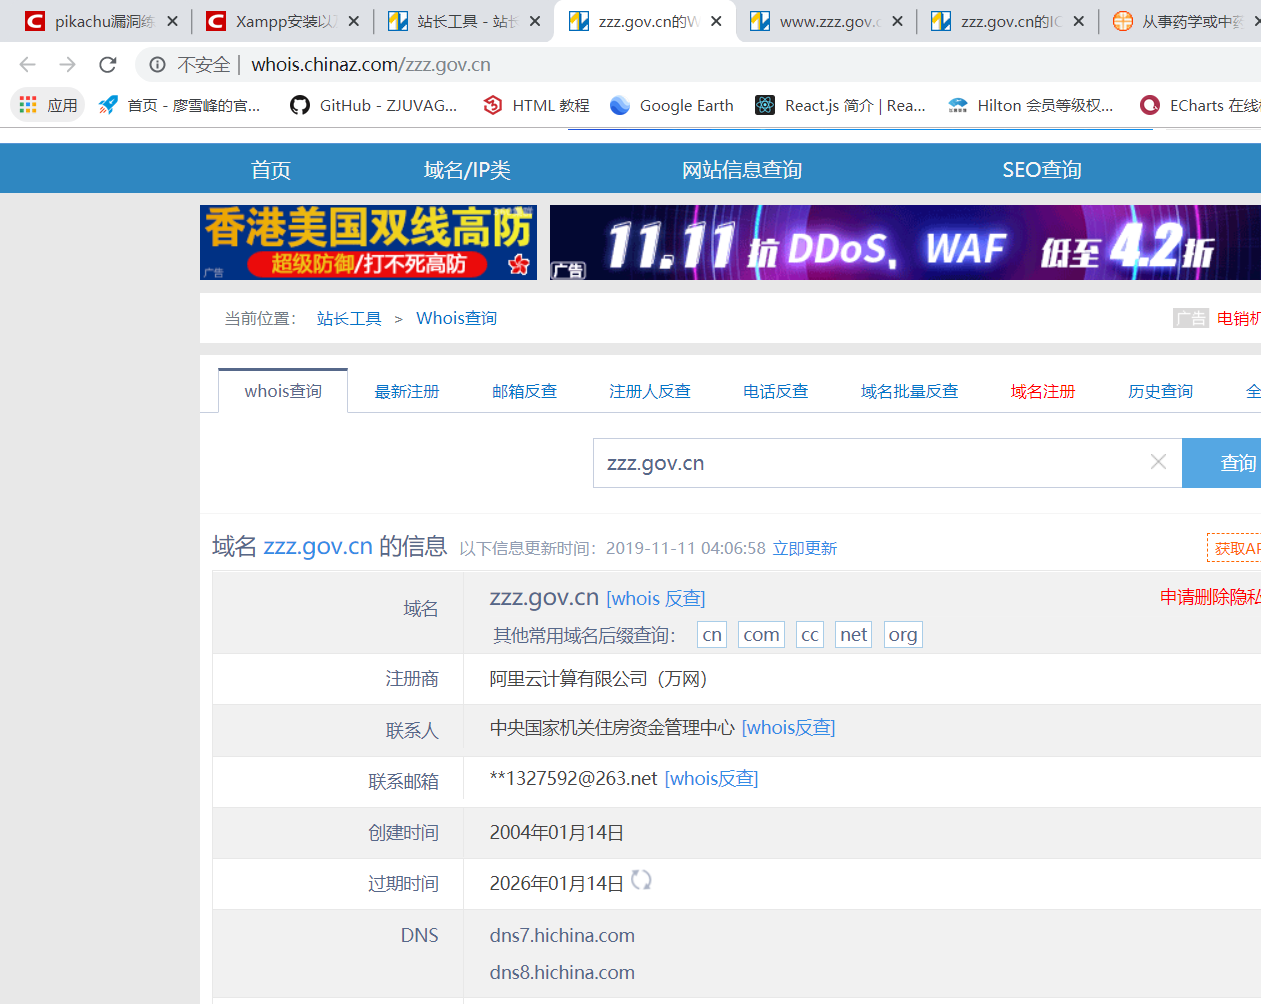This screenshot has width=1261, height=1004.
Task: Select the whois查询 tab
Action: tap(283, 391)
